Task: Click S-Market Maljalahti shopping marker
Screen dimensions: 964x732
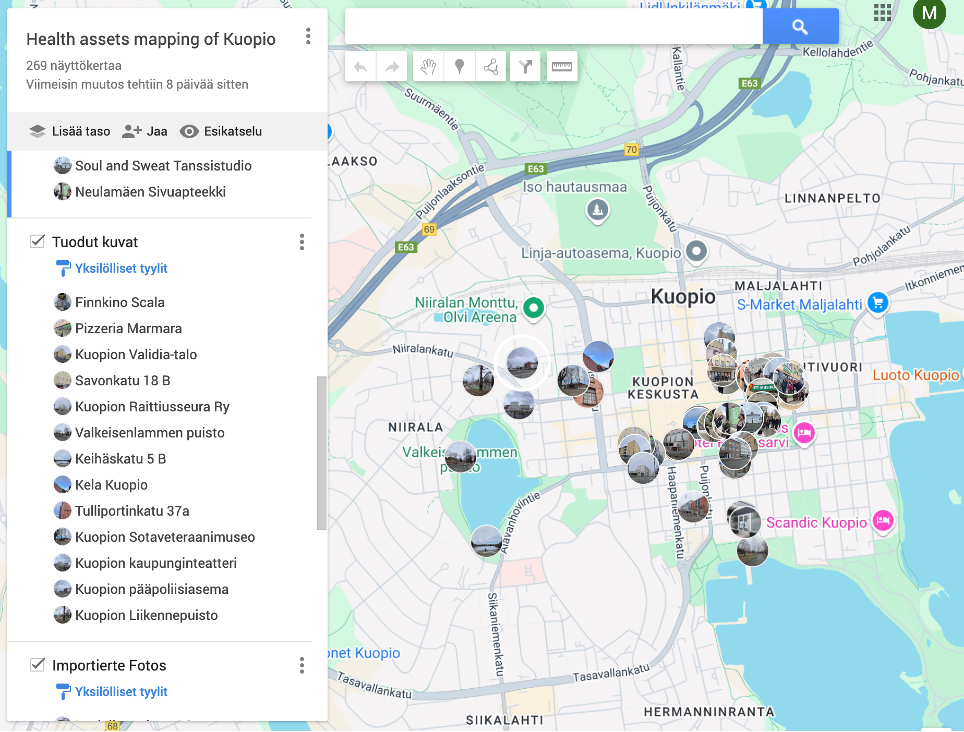Action: pyautogui.click(x=878, y=303)
